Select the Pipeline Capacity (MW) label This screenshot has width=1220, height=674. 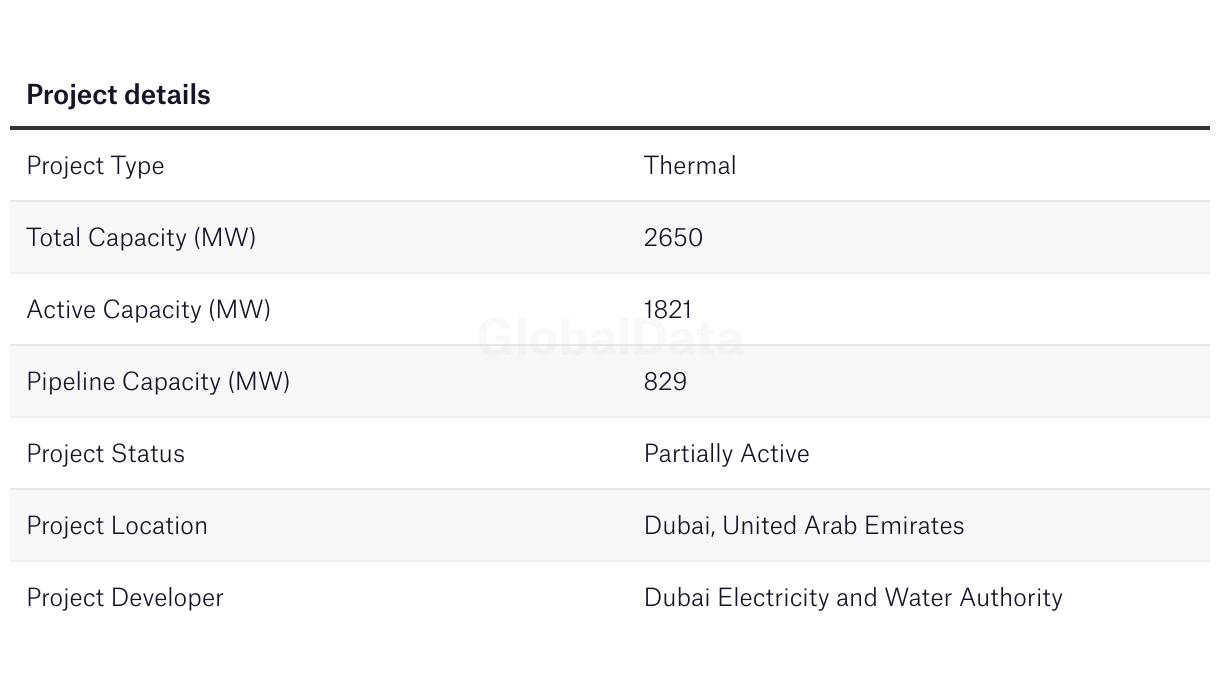(x=158, y=382)
